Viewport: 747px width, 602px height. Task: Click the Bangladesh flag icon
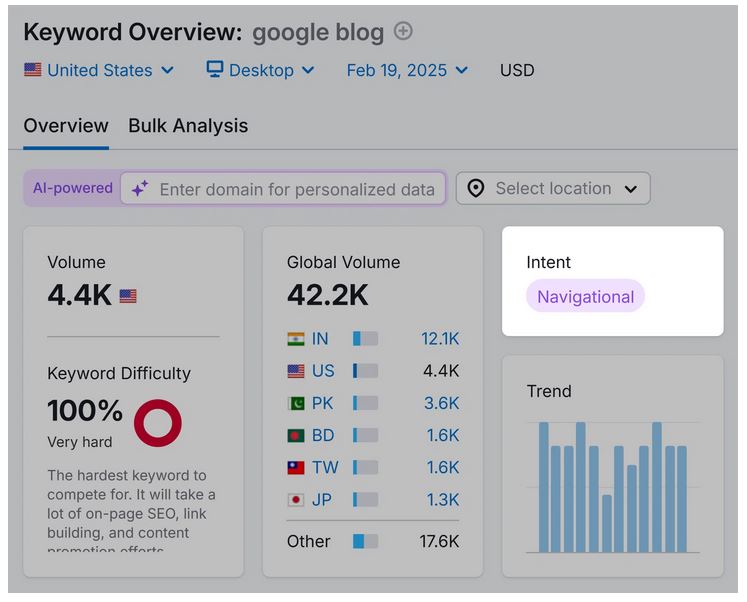pos(296,436)
